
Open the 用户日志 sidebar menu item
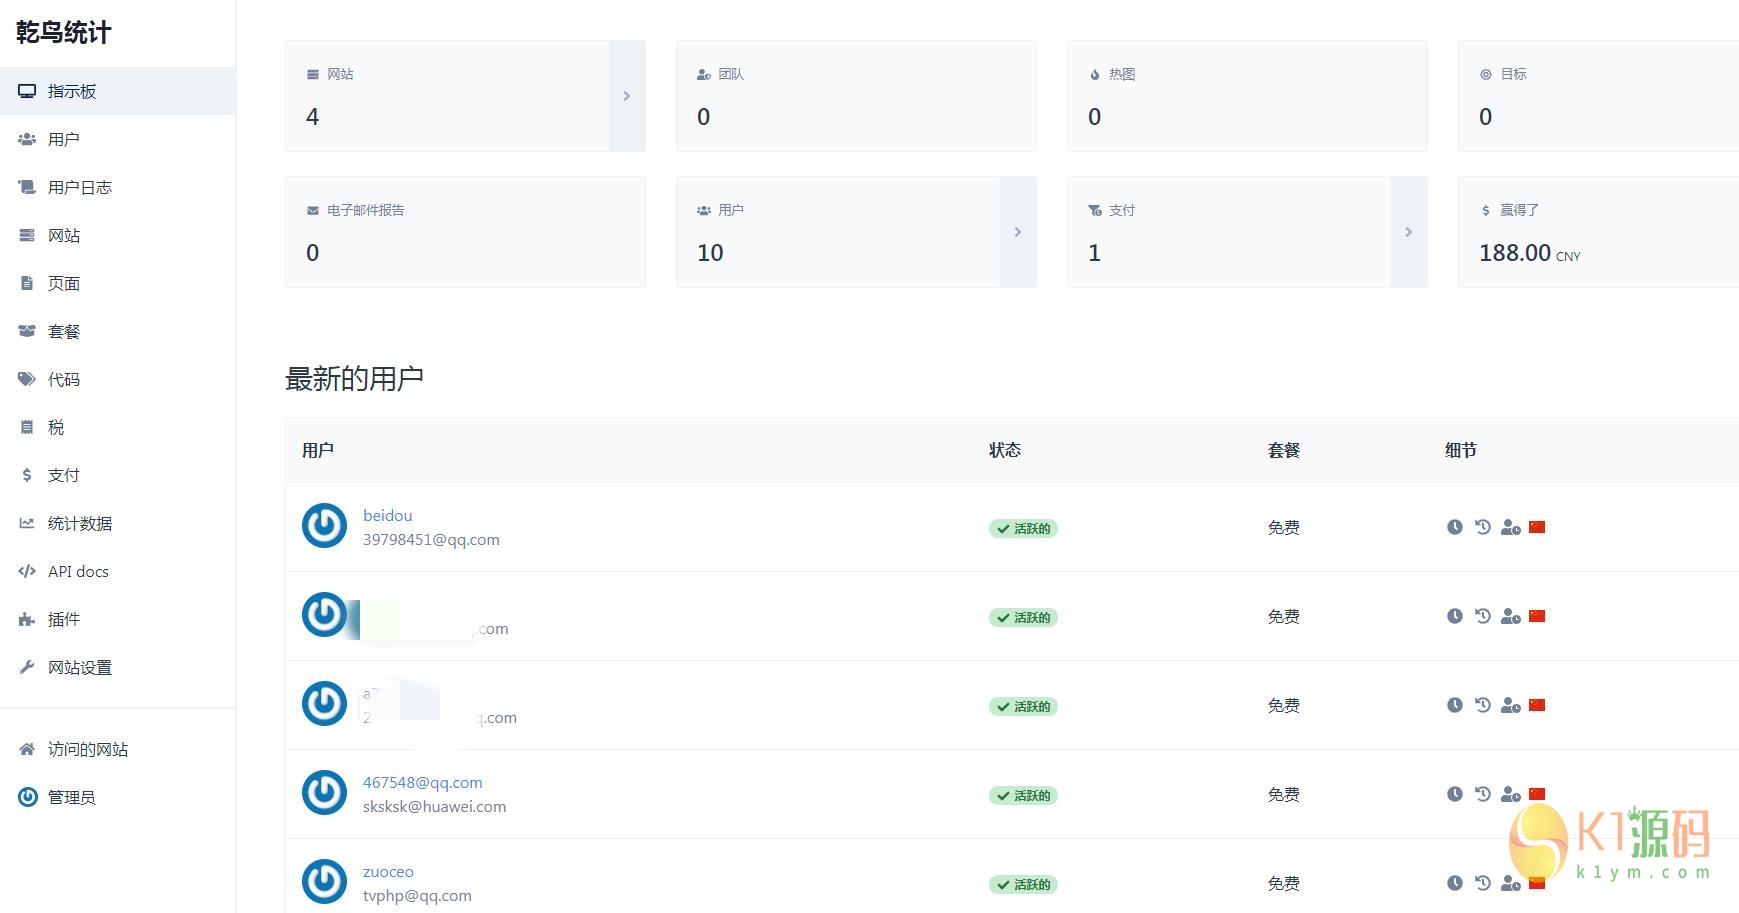(80, 187)
